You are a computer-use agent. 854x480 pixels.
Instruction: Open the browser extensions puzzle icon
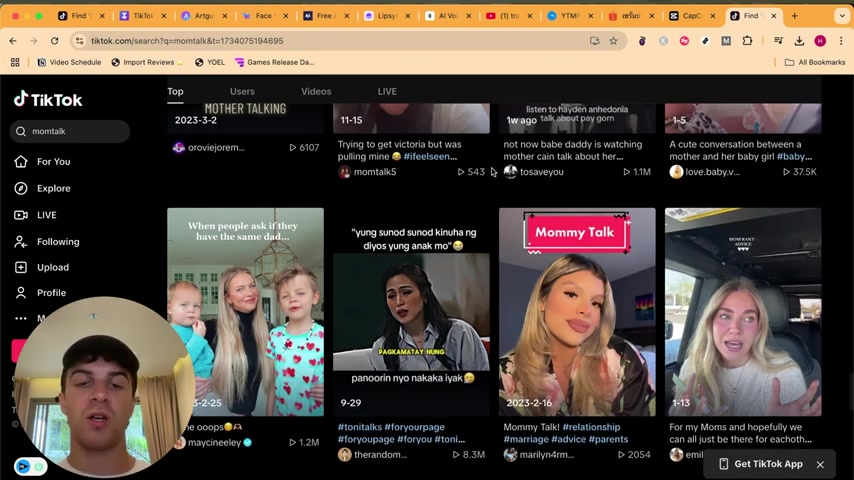tap(747, 41)
